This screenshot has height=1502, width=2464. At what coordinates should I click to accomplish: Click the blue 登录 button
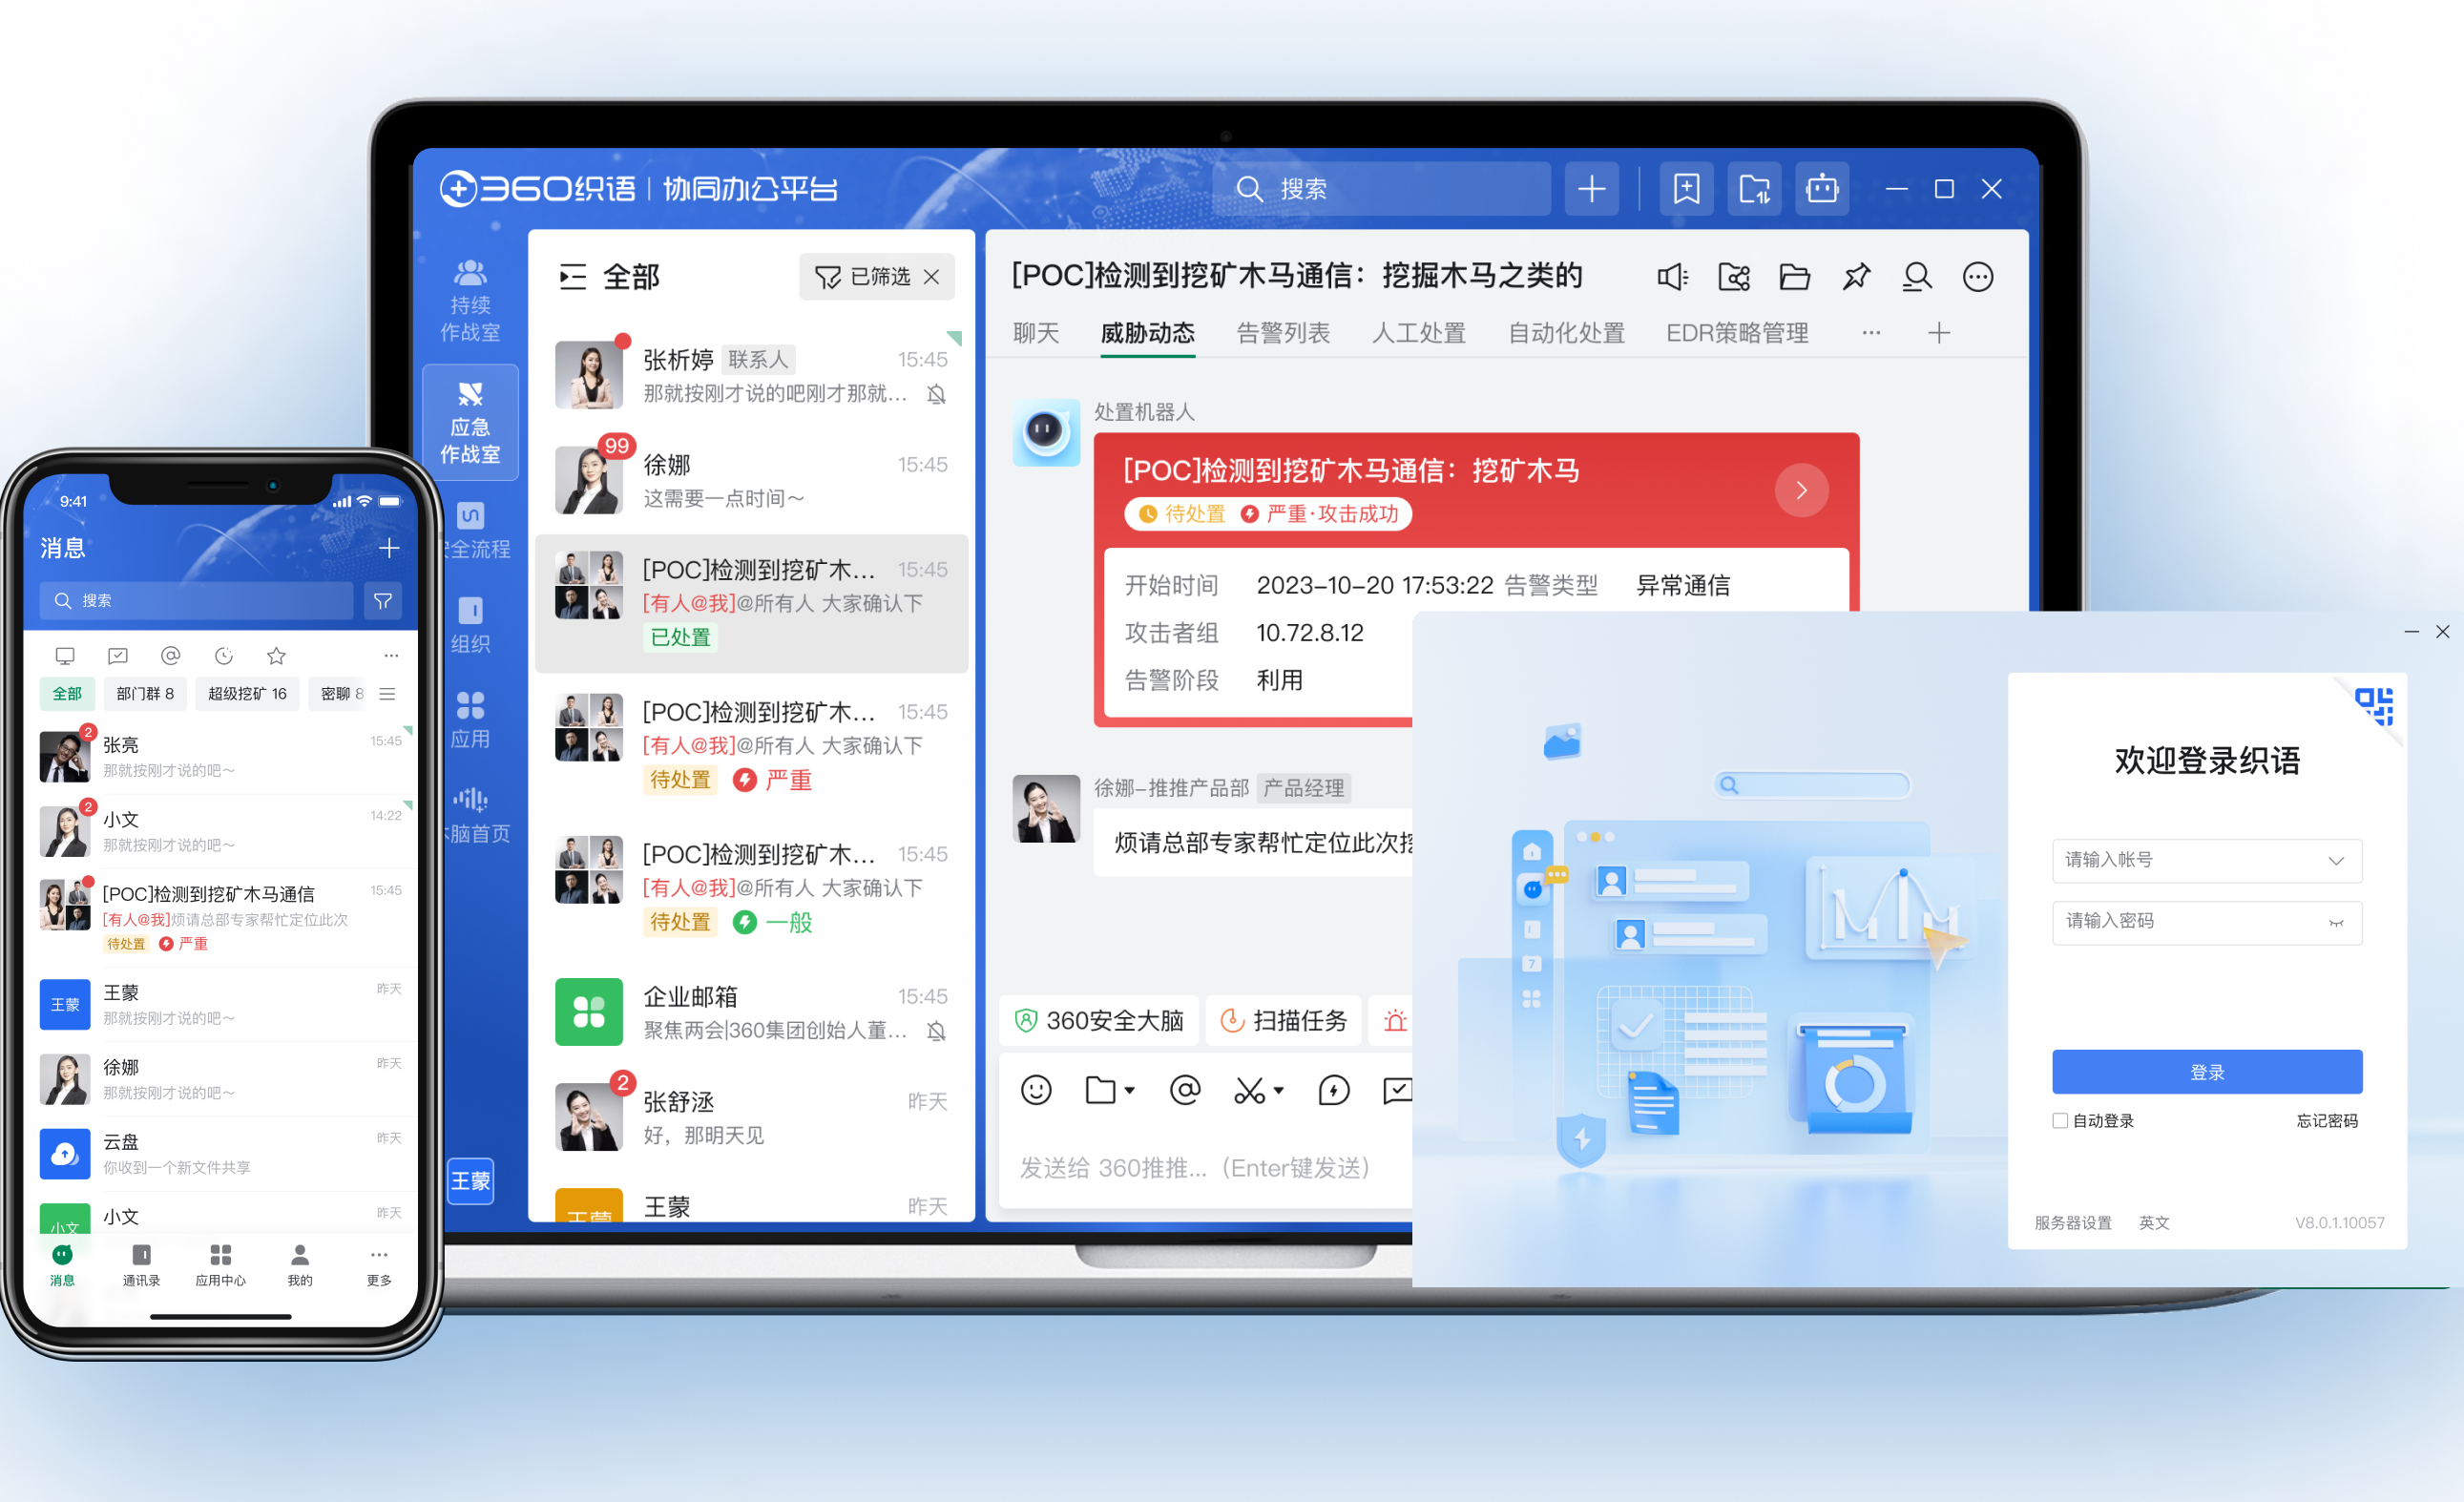[x=2206, y=1071]
